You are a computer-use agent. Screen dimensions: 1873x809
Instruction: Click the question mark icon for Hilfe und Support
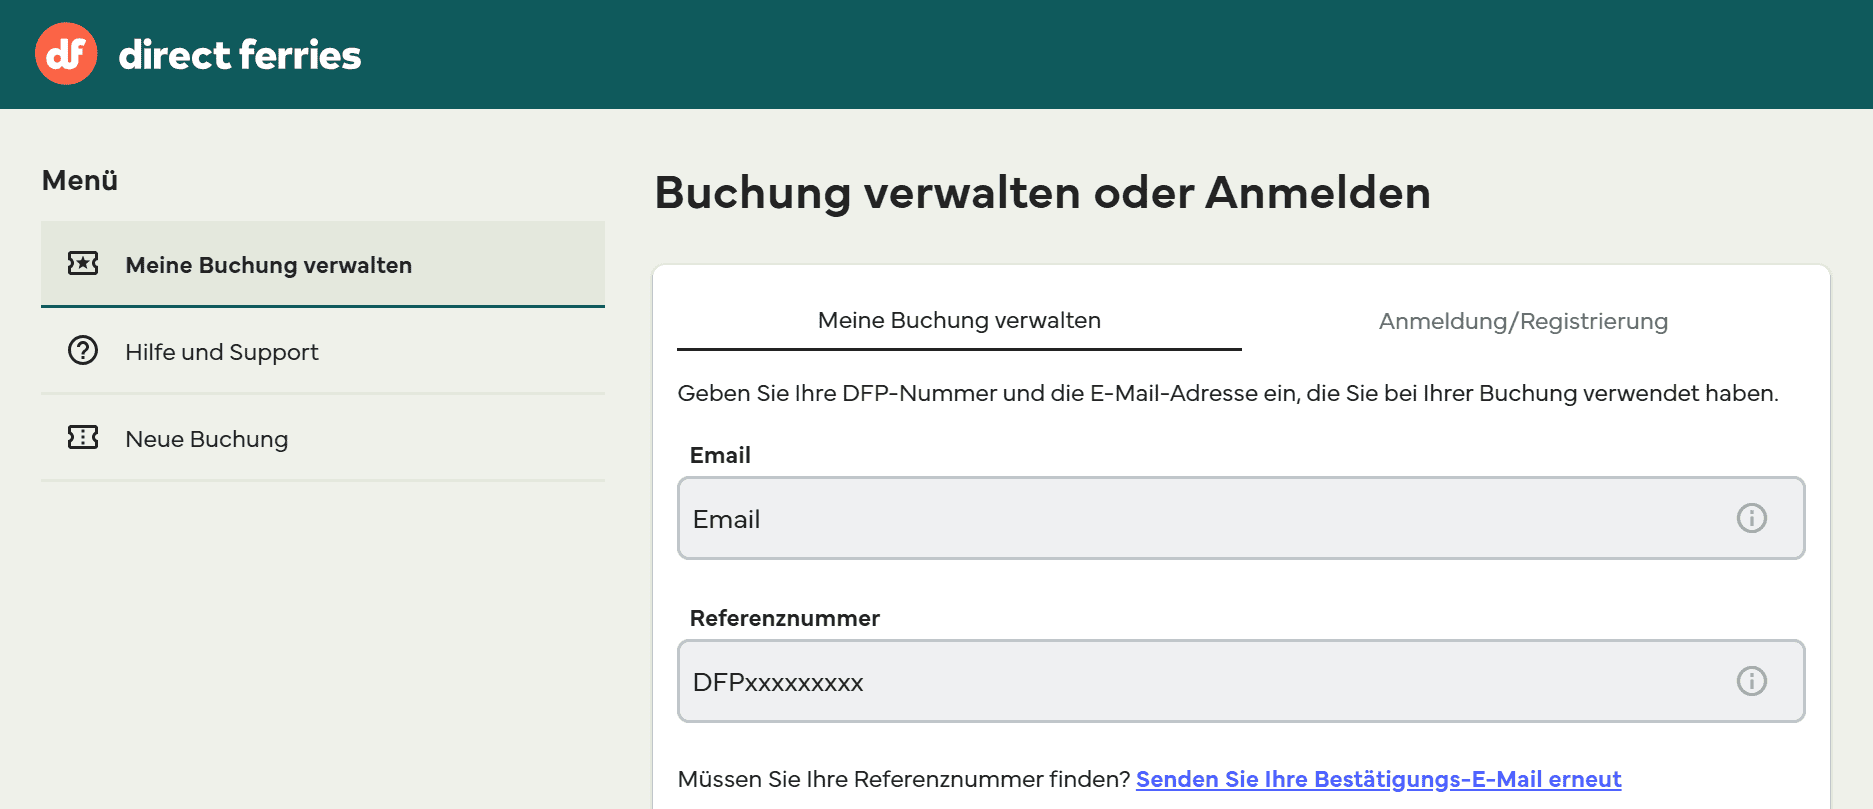(x=83, y=350)
